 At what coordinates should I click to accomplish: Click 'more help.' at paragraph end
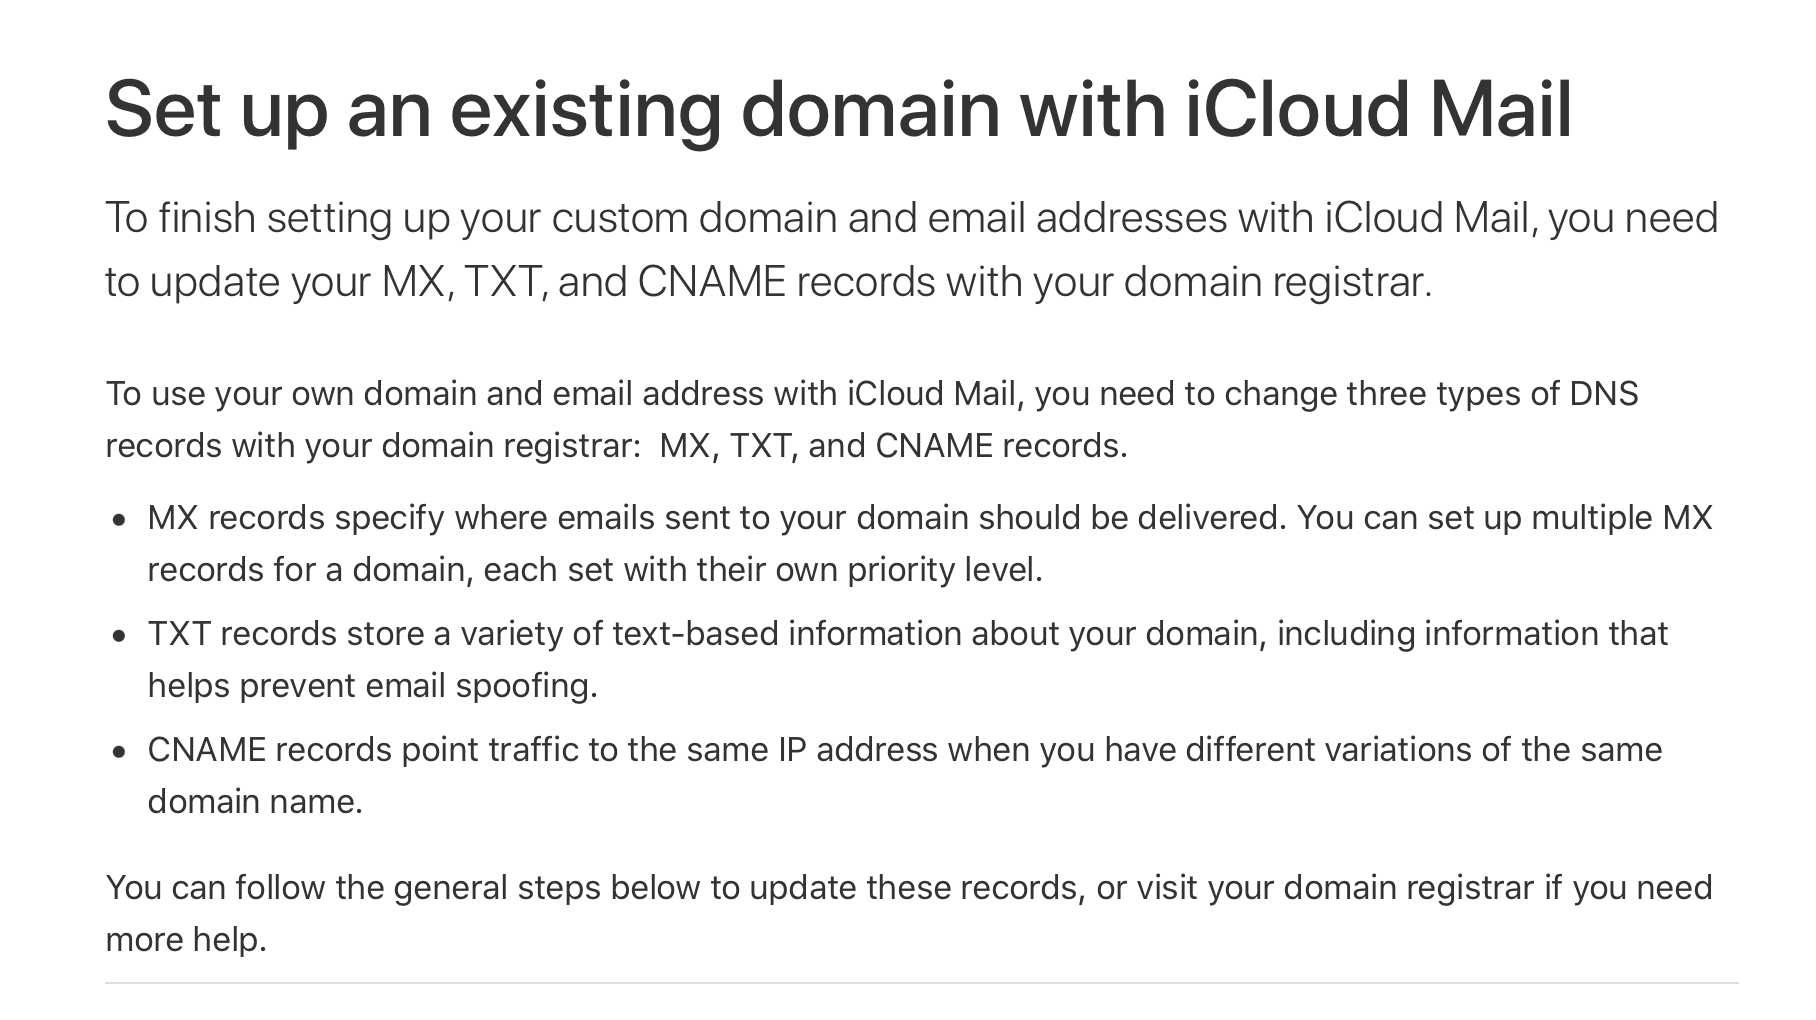(x=186, y=940)
